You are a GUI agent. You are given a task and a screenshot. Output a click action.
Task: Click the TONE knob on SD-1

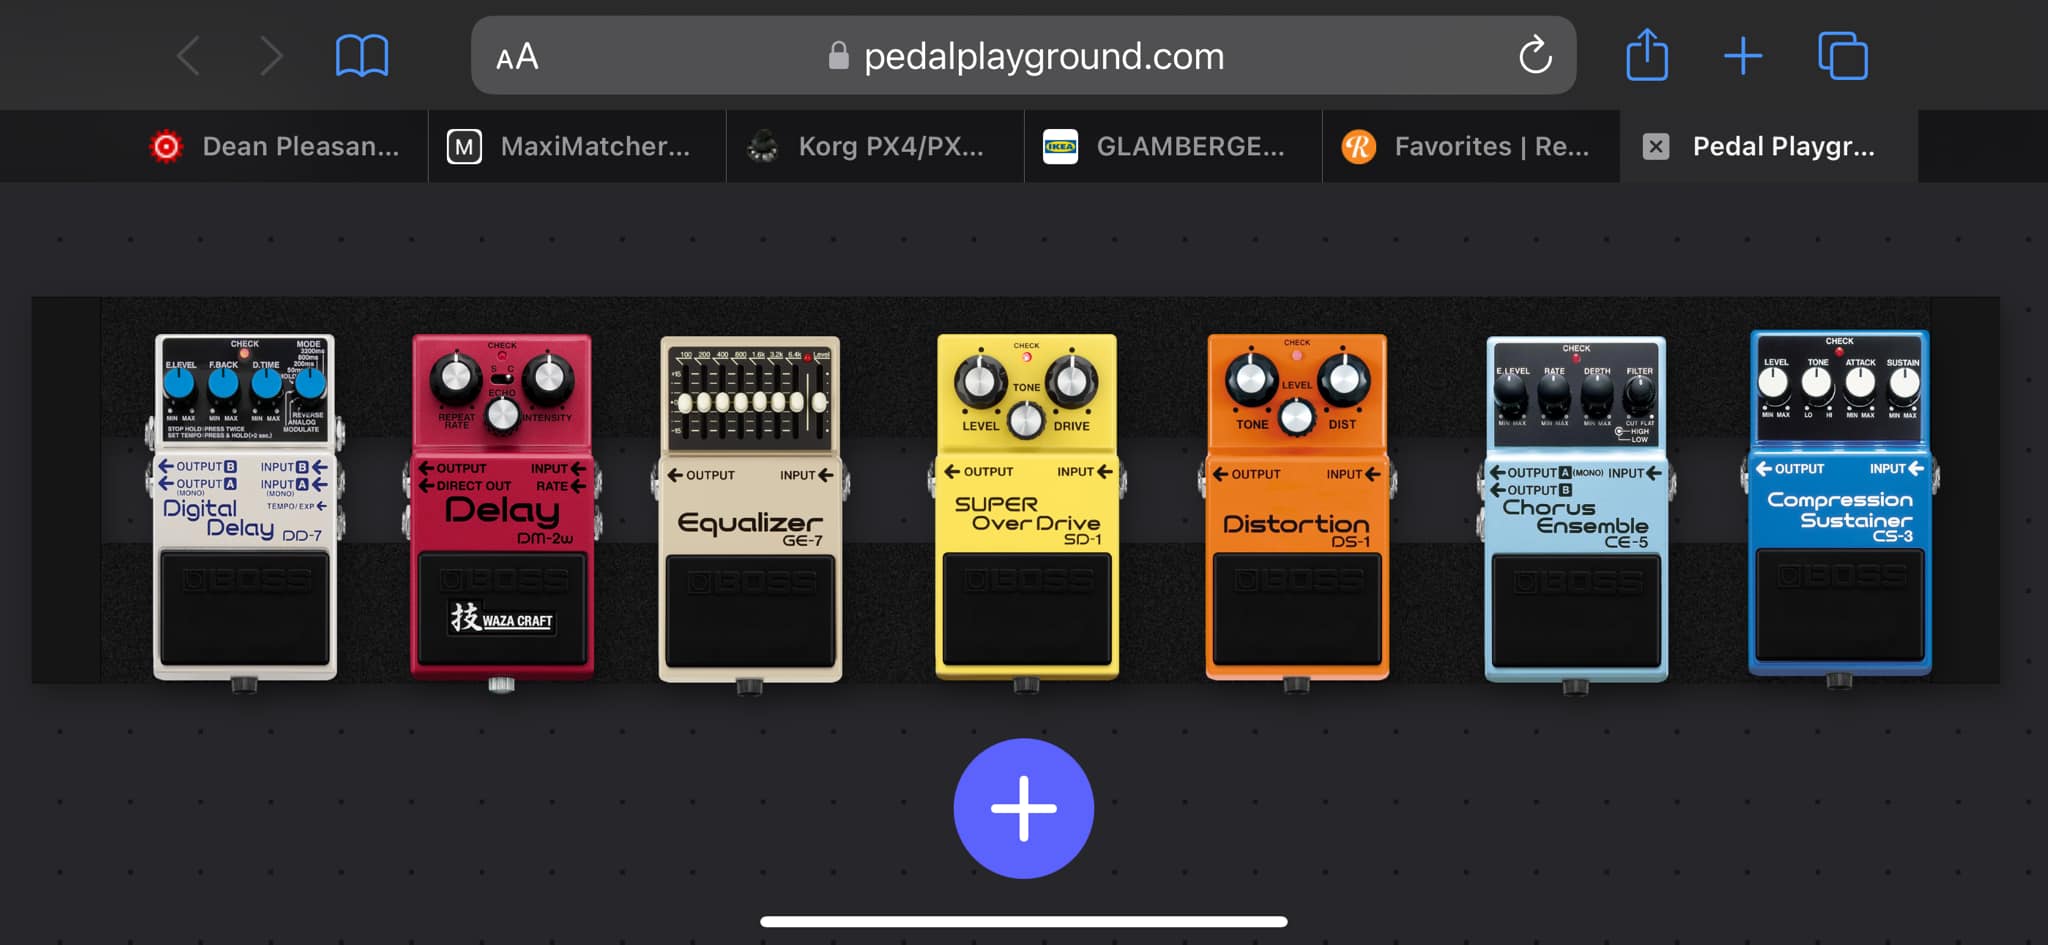1026,421
